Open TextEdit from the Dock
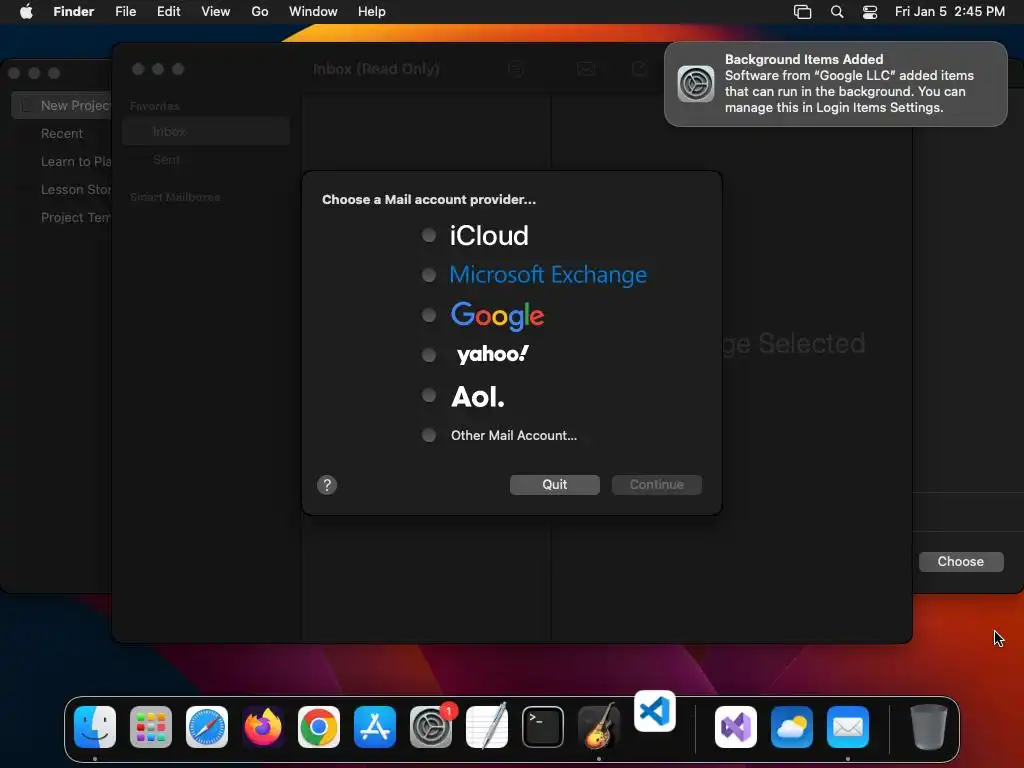This screenshot has width=1024, height=768. click(487, 726)
